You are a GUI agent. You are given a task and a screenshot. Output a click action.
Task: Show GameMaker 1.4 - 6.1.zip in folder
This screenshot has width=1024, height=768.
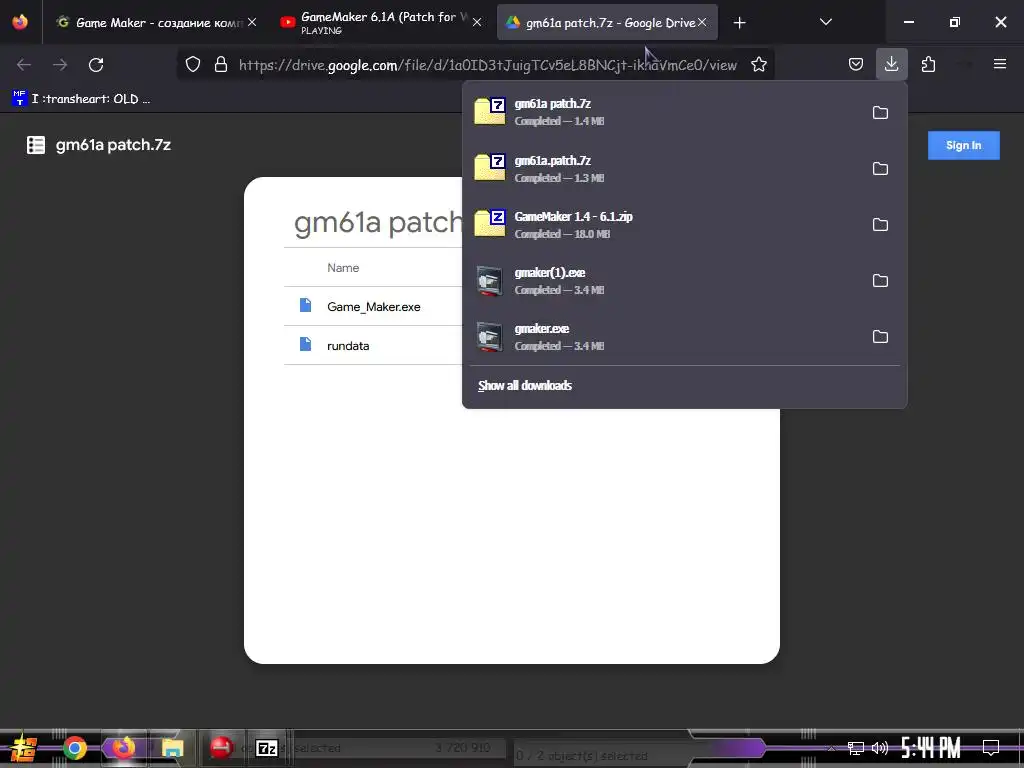click(x=880, y=225)
